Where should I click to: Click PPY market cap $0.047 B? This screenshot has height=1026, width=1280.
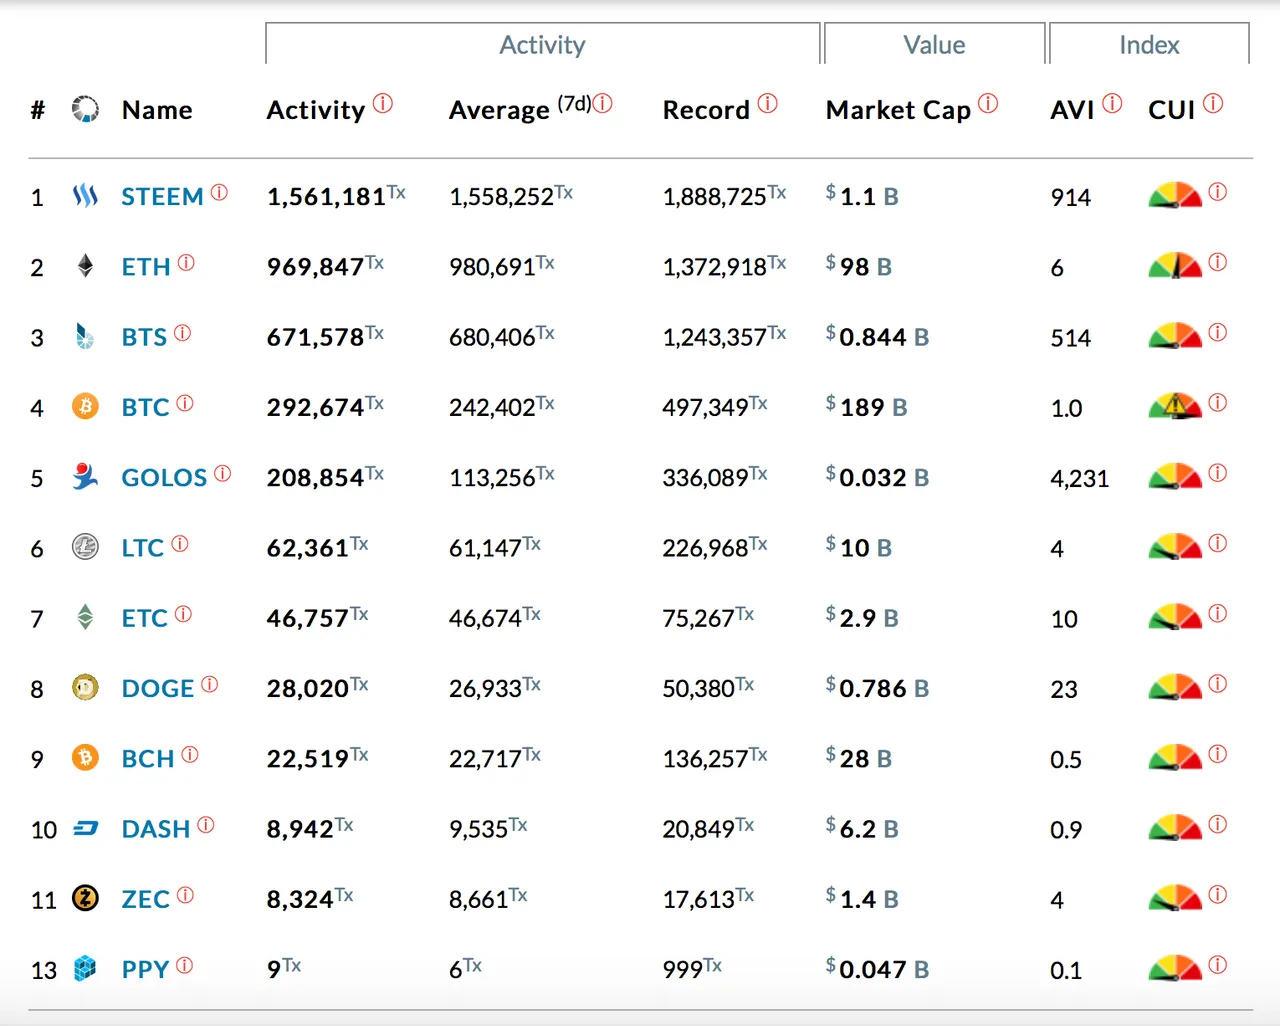[x=877, y=970]
